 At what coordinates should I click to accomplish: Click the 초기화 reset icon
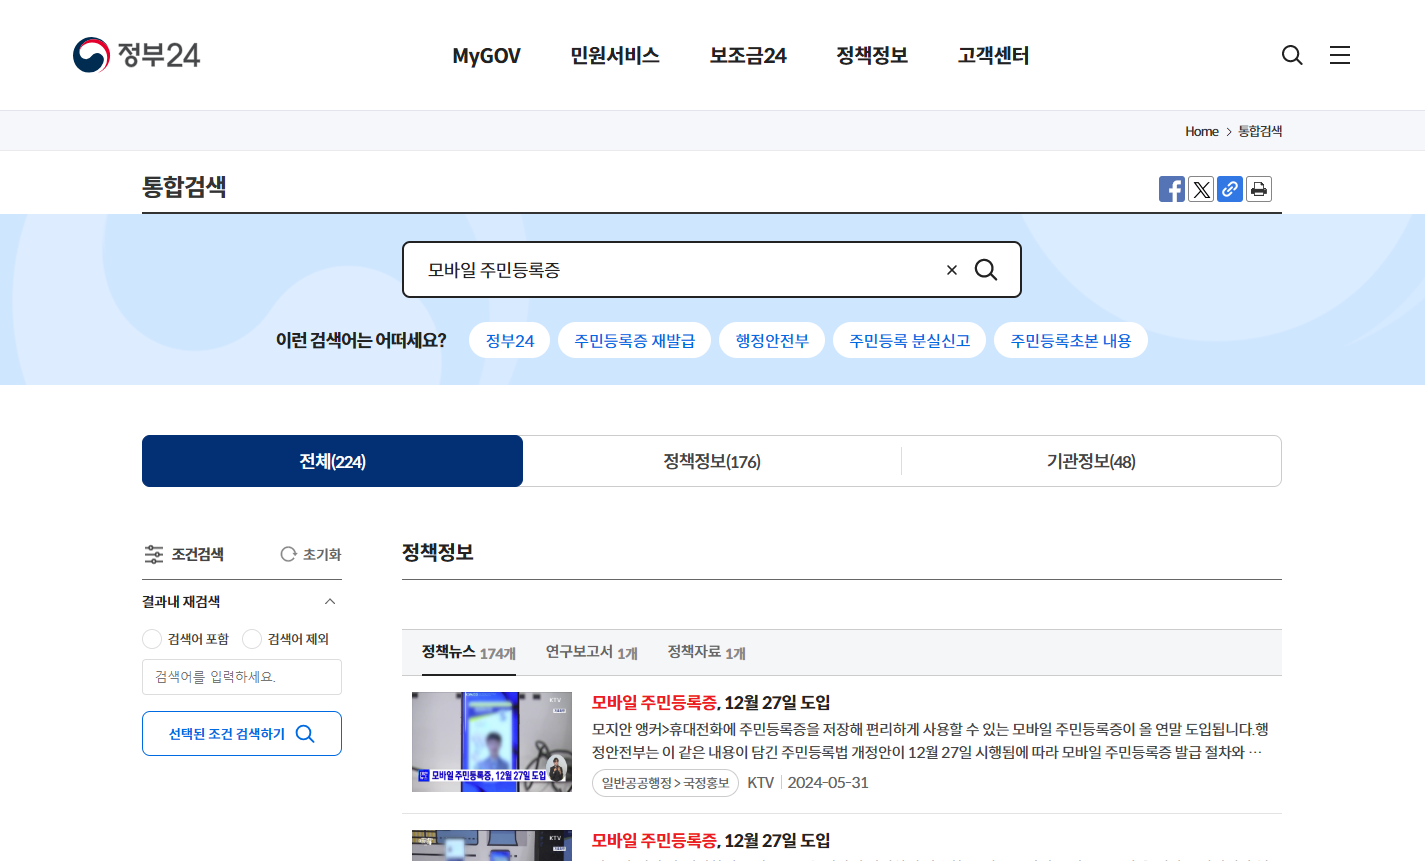(288, 554)
